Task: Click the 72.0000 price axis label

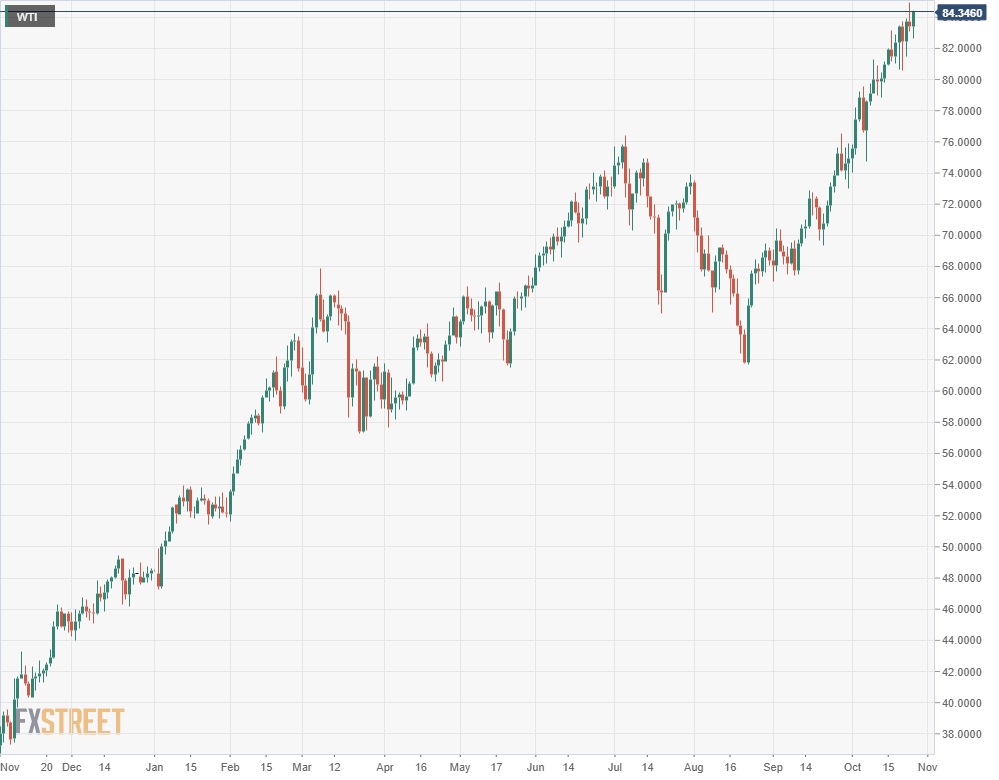Action: 961,205
